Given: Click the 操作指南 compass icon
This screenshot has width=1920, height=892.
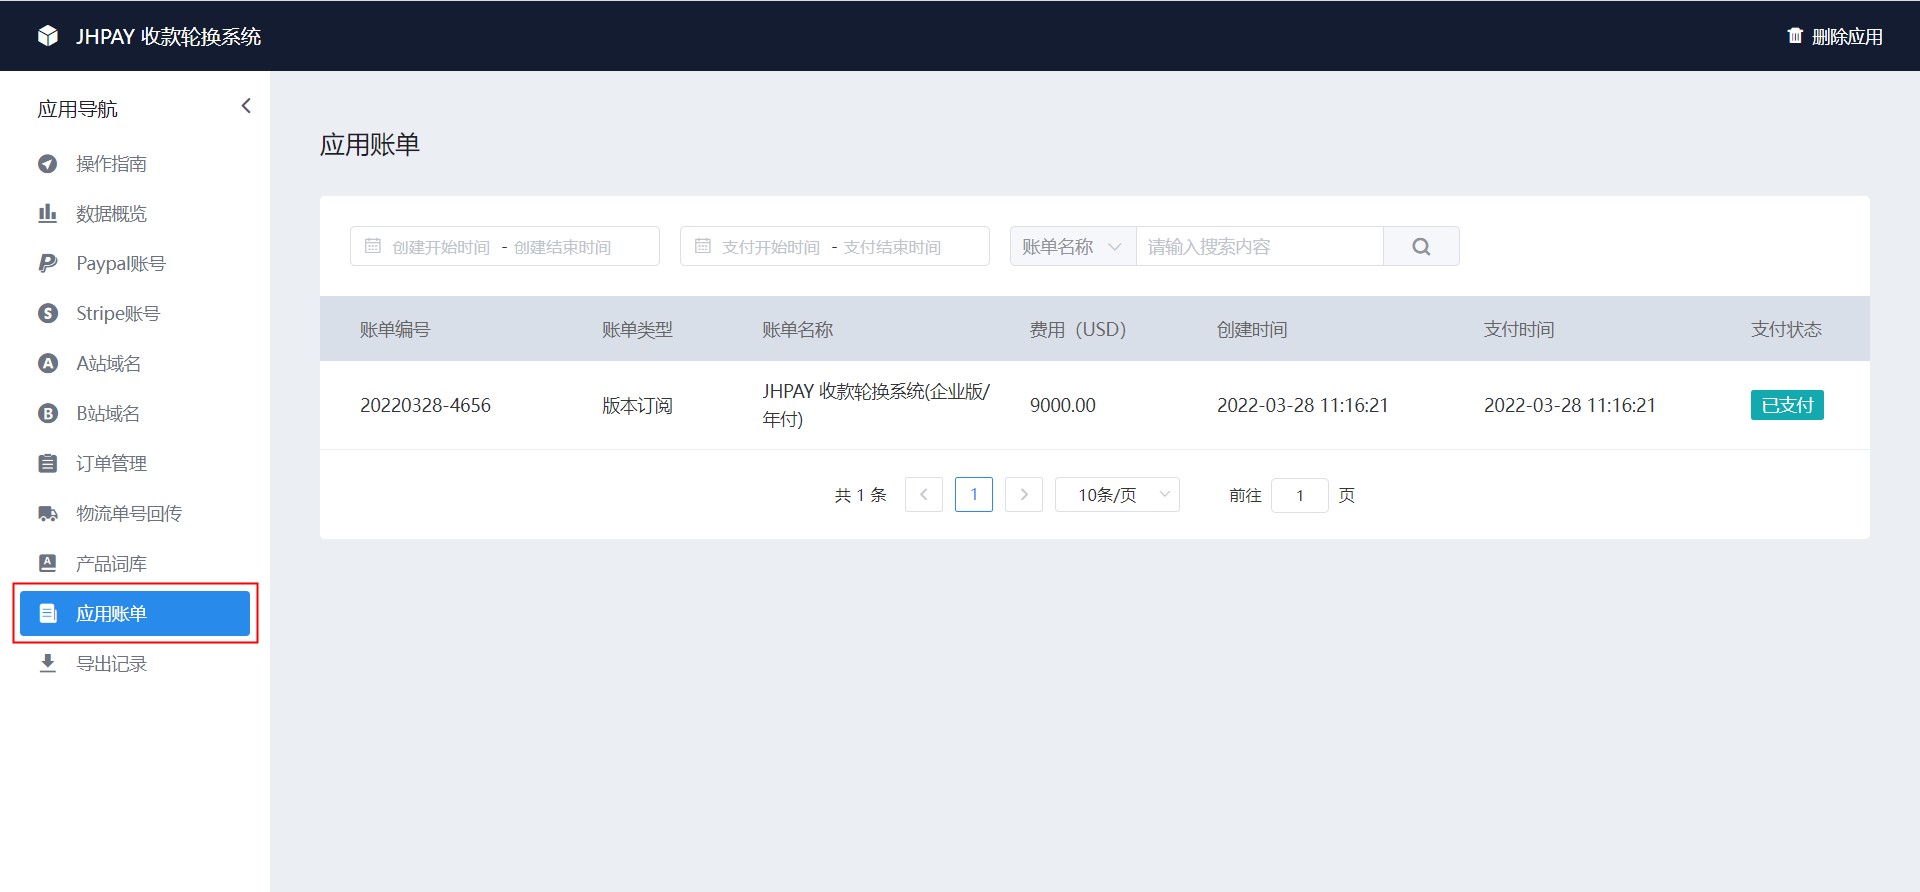Looking at the screenshot, I should 48,164.
